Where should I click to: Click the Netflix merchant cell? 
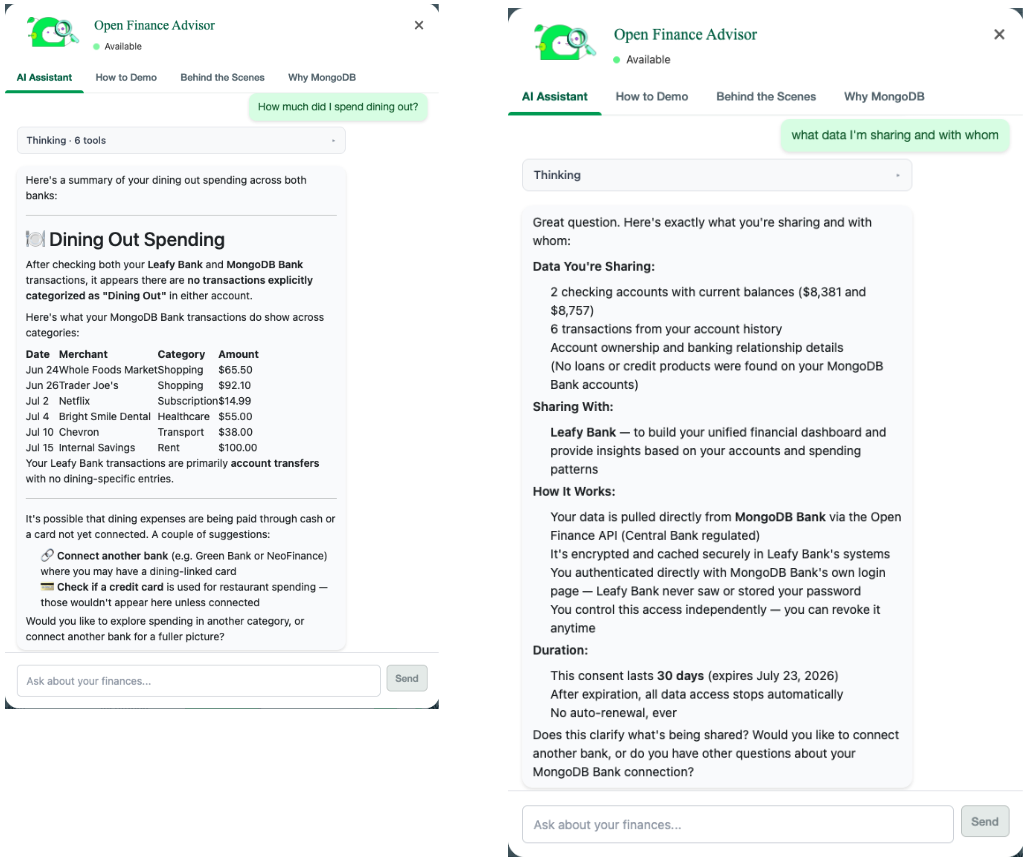74,401
